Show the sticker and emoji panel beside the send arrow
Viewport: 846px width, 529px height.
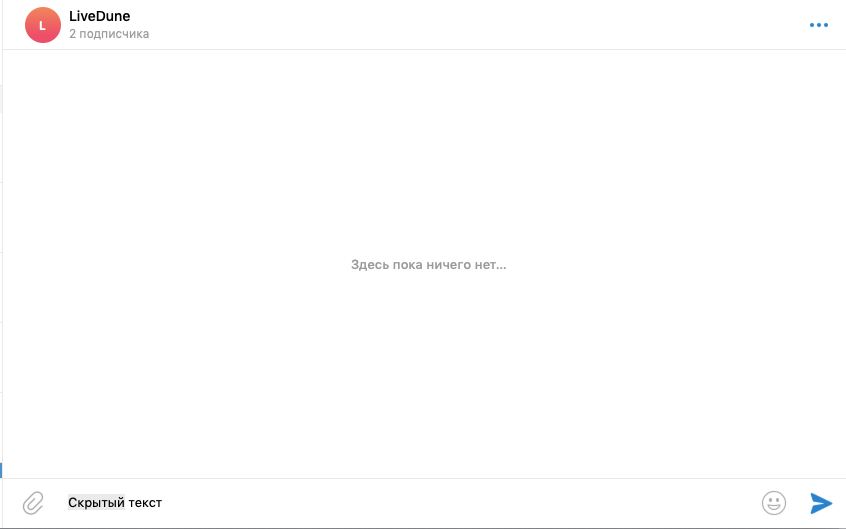pyautogui.click(x=774, y=503)
